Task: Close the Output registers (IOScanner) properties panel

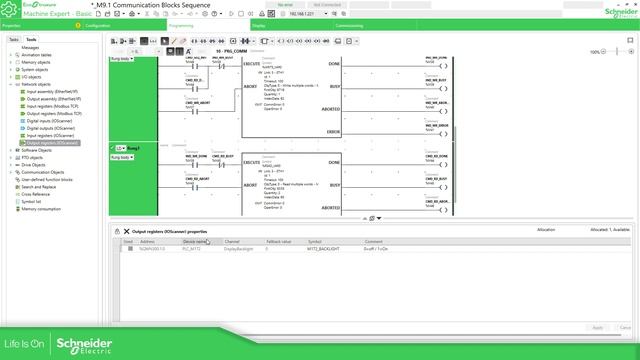Action: [127, 231]
